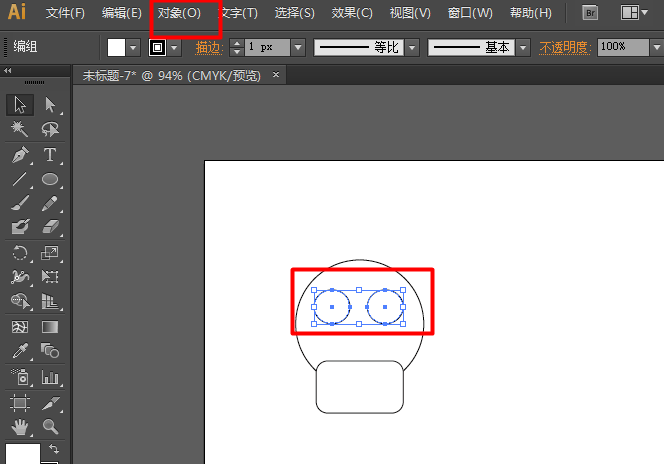Image resolution: width=664 pixels, height=464 pixels.
Task: Open the 帮助(H) menu
Action: tap(531, 13)
